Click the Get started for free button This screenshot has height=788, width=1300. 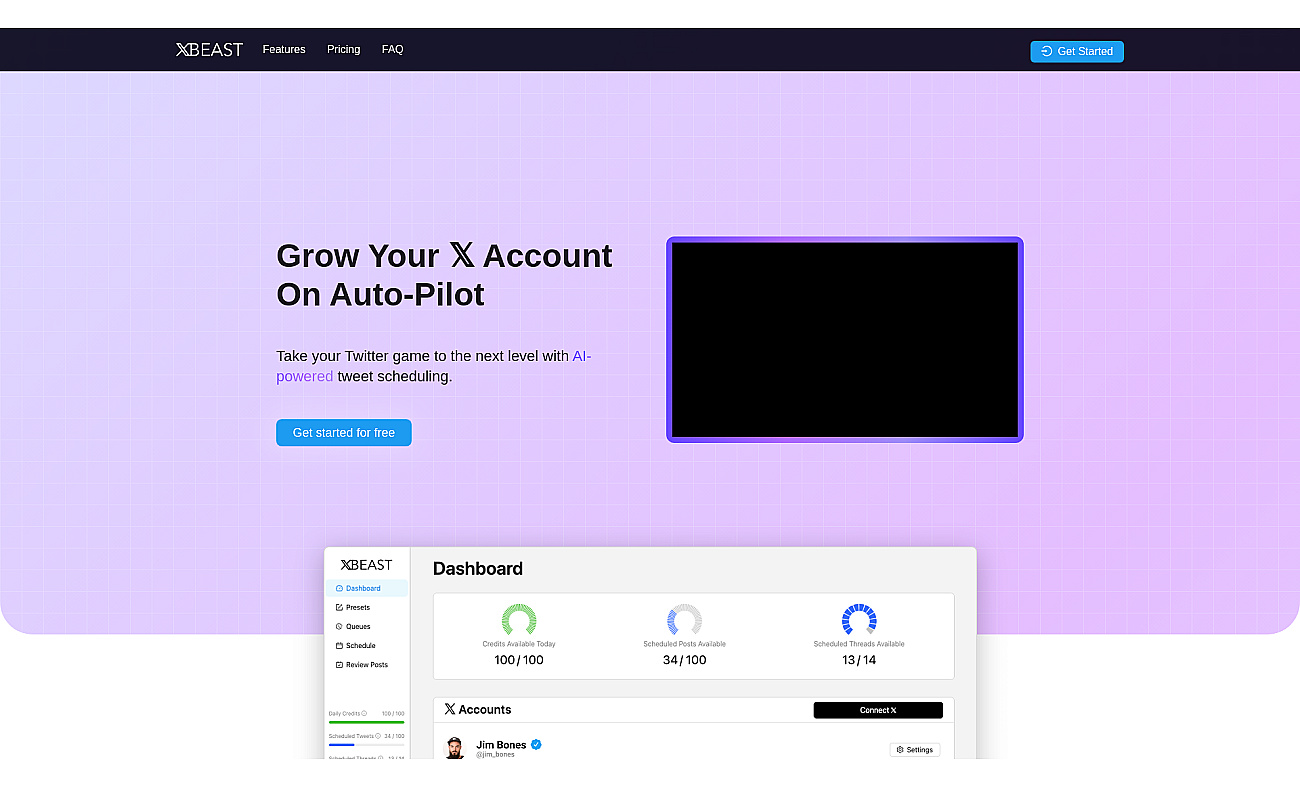click(344, 433)
